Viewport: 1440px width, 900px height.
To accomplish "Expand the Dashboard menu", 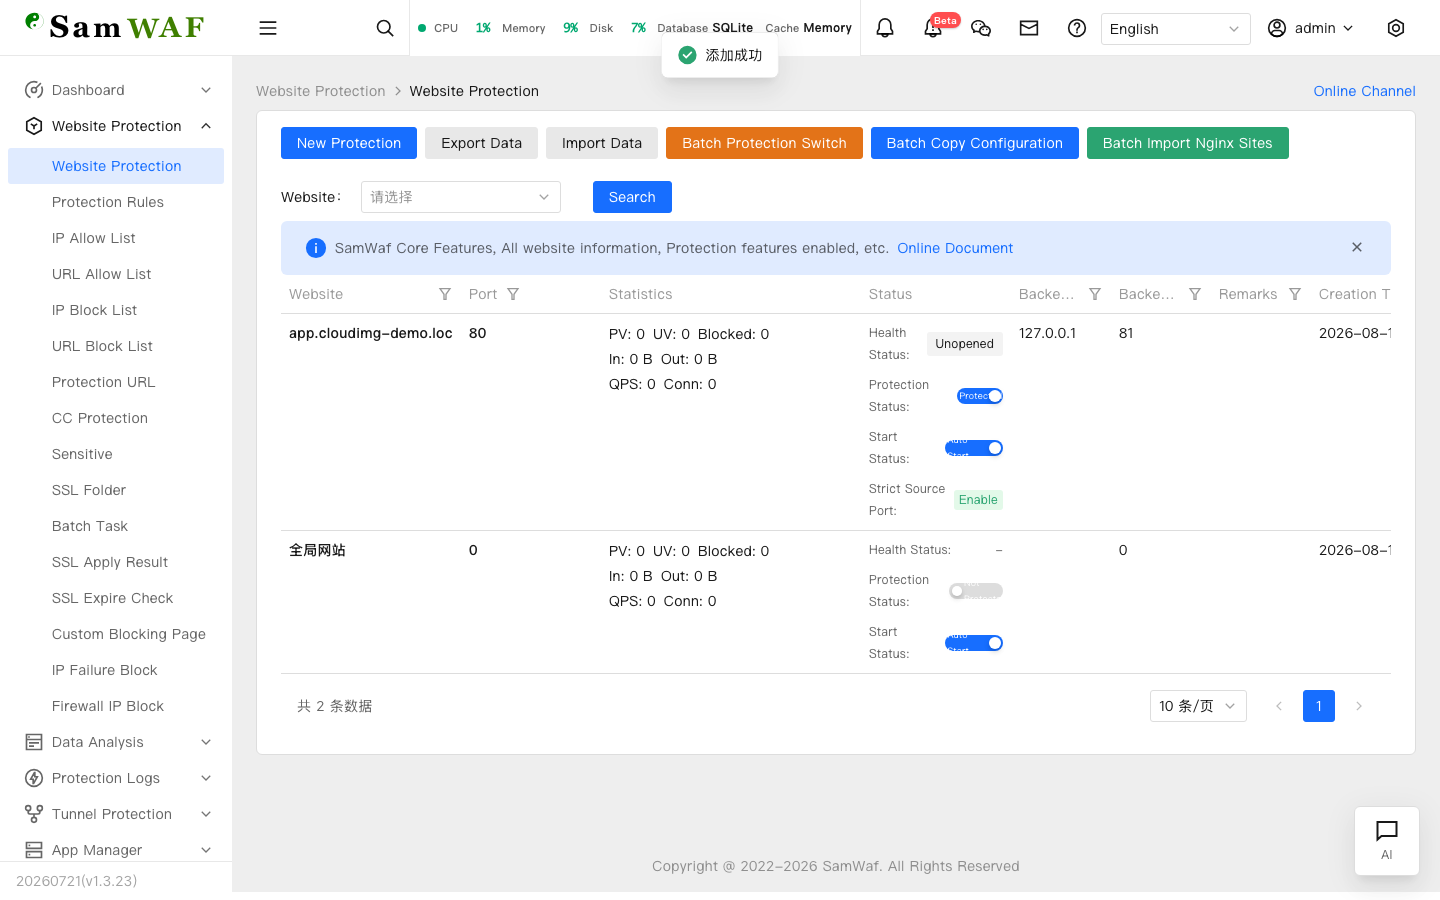I will tap(116, 90).
